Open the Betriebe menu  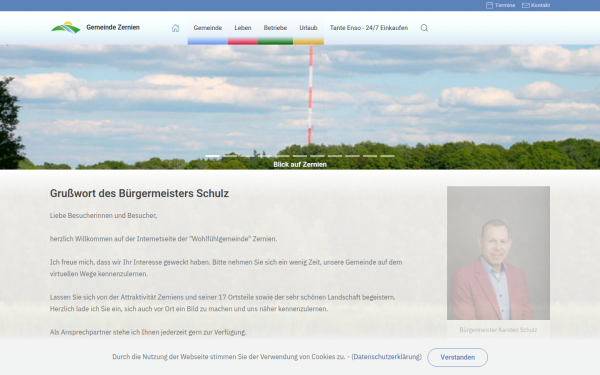275,28
